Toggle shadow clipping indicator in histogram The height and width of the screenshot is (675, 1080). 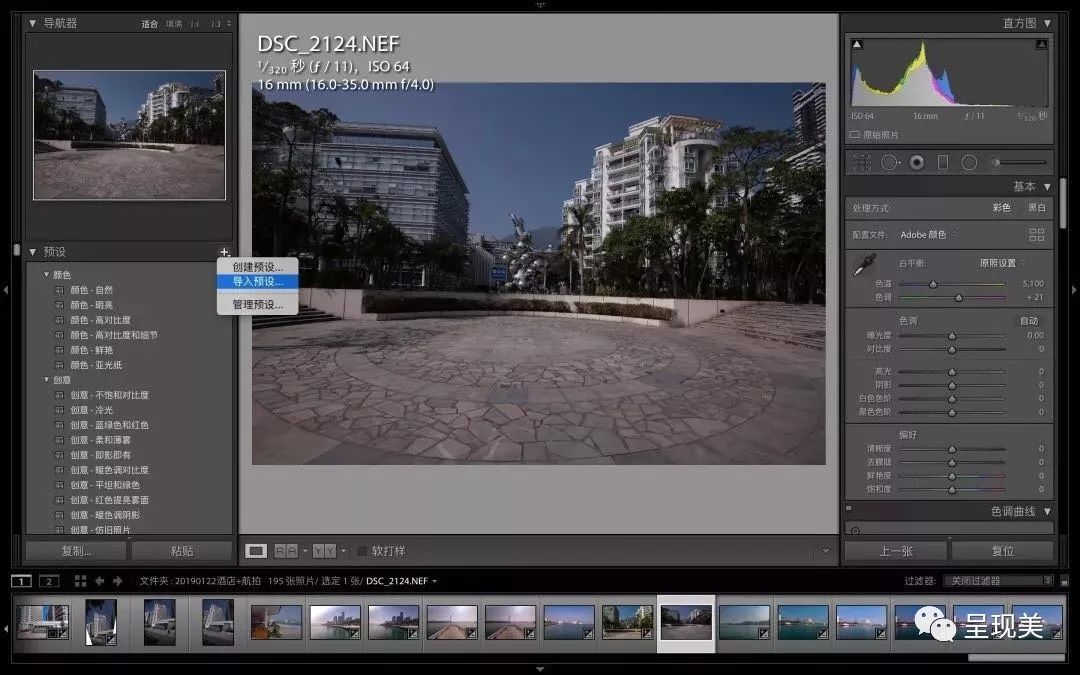857,45
